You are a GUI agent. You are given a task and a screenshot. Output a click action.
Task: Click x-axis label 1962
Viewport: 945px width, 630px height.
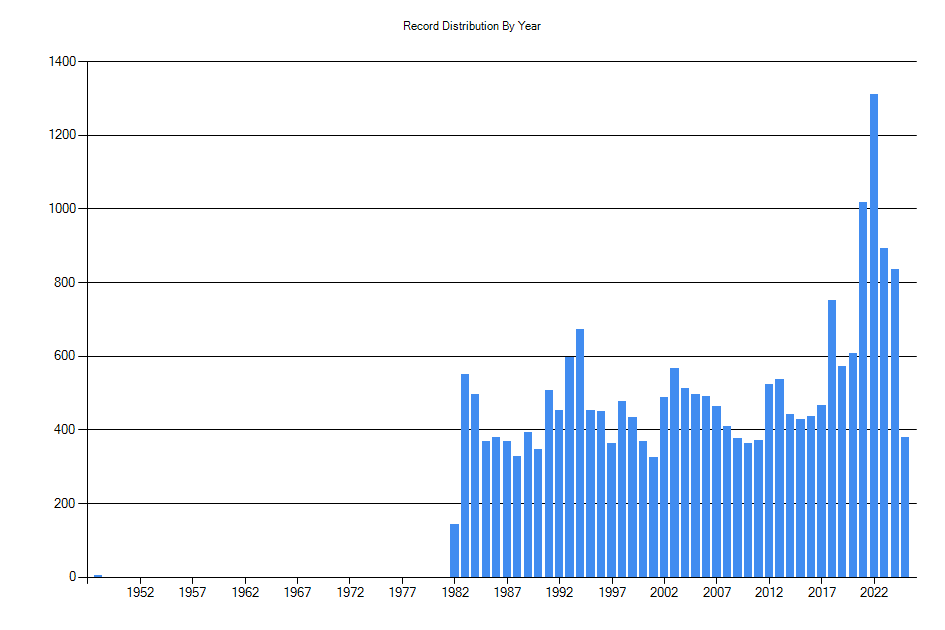(245, 593)
